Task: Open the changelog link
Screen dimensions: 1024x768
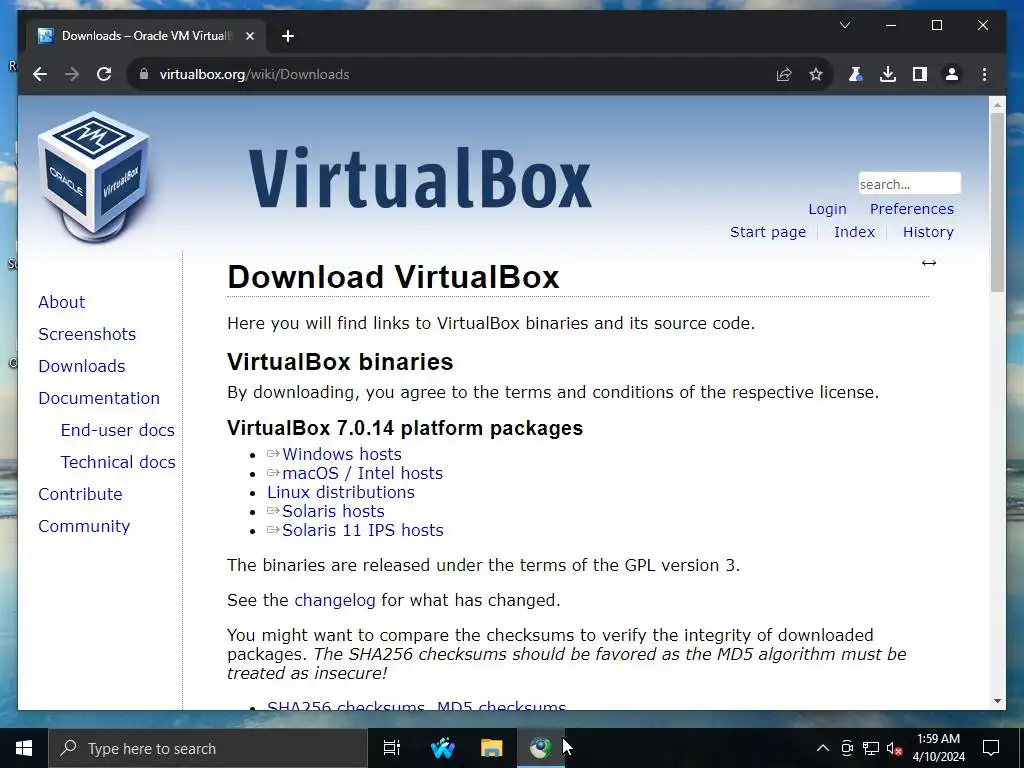Action: coord(335,600)
